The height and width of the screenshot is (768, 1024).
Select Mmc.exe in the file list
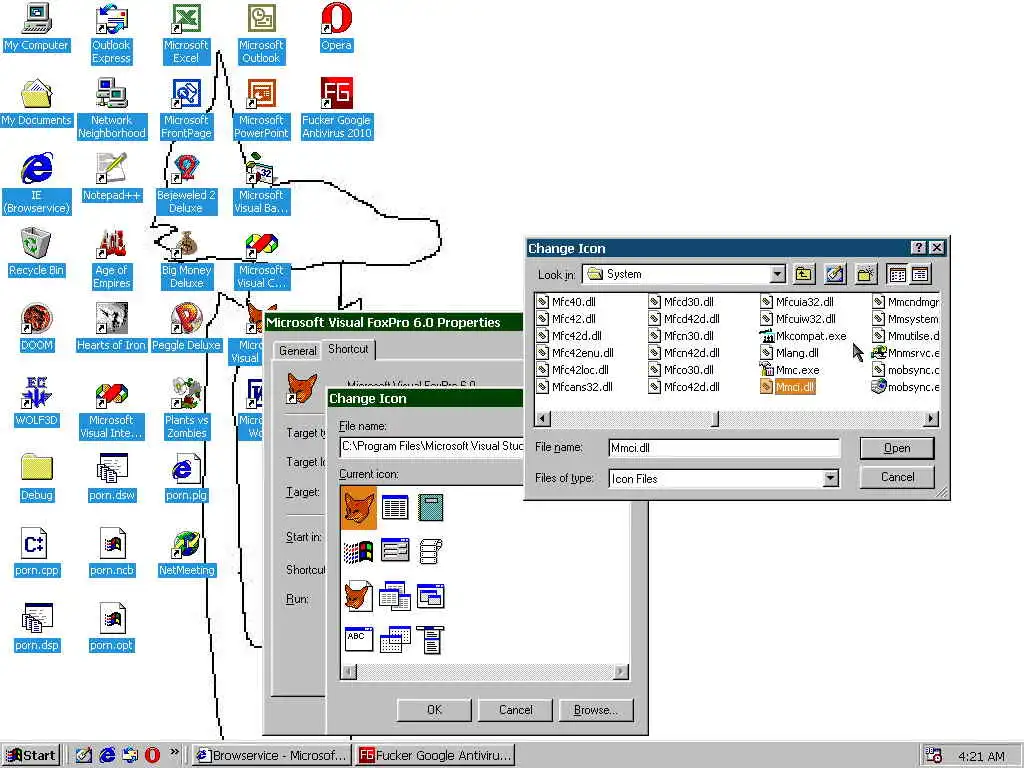(790, 370)
